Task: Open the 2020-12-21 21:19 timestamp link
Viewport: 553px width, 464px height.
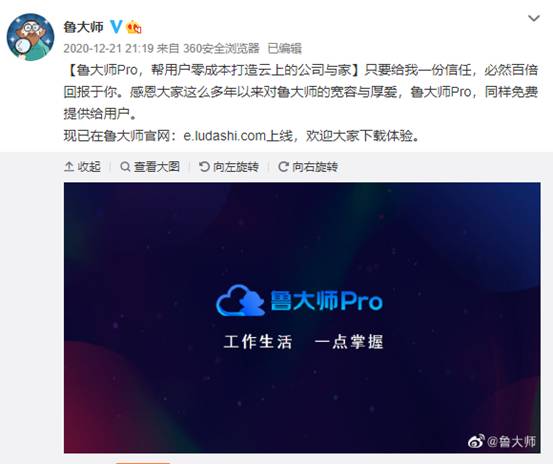Action: [108, 48]
